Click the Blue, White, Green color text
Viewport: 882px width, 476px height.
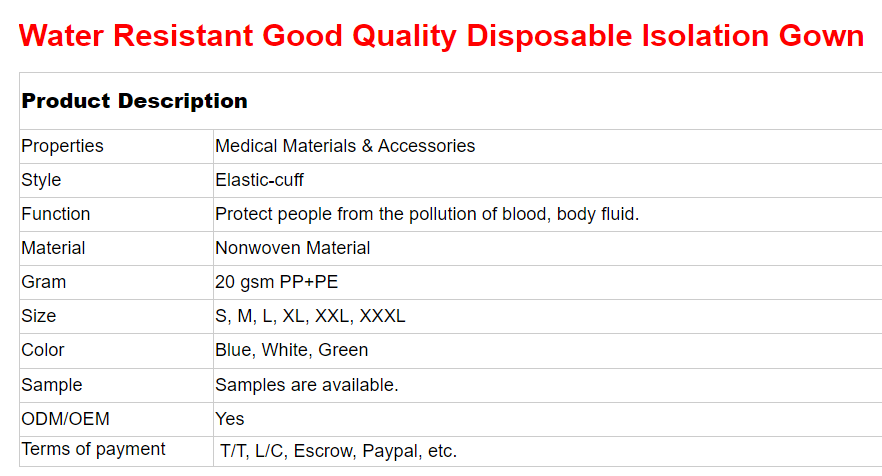292,350
